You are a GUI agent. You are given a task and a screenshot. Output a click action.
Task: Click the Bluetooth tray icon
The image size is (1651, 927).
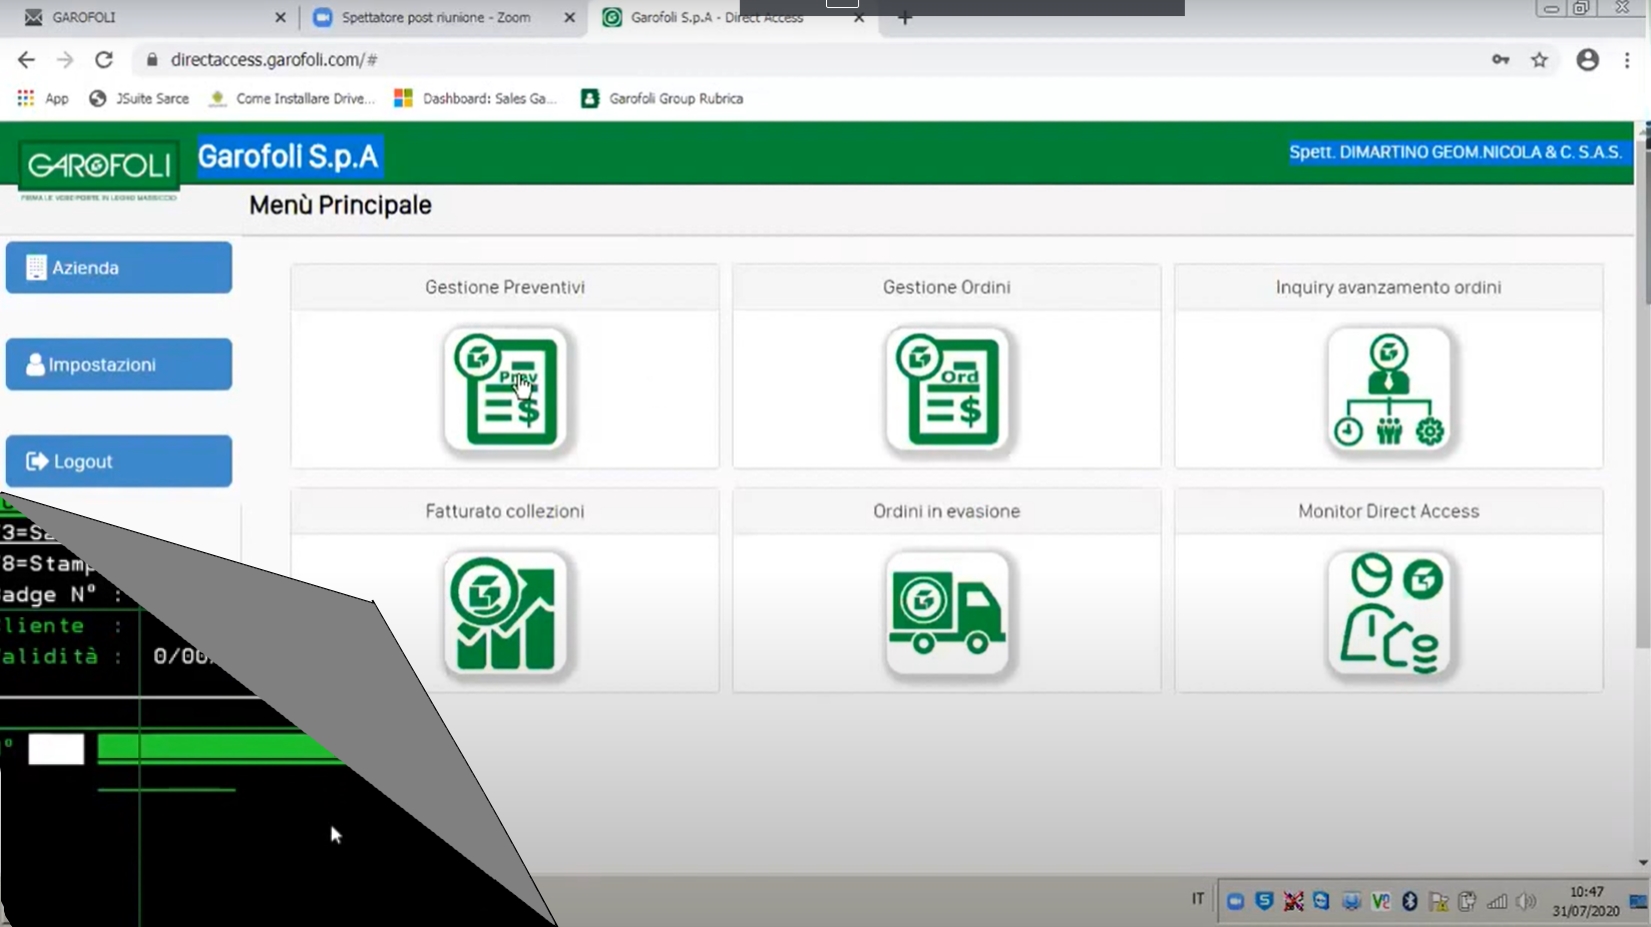(1410, 901)
